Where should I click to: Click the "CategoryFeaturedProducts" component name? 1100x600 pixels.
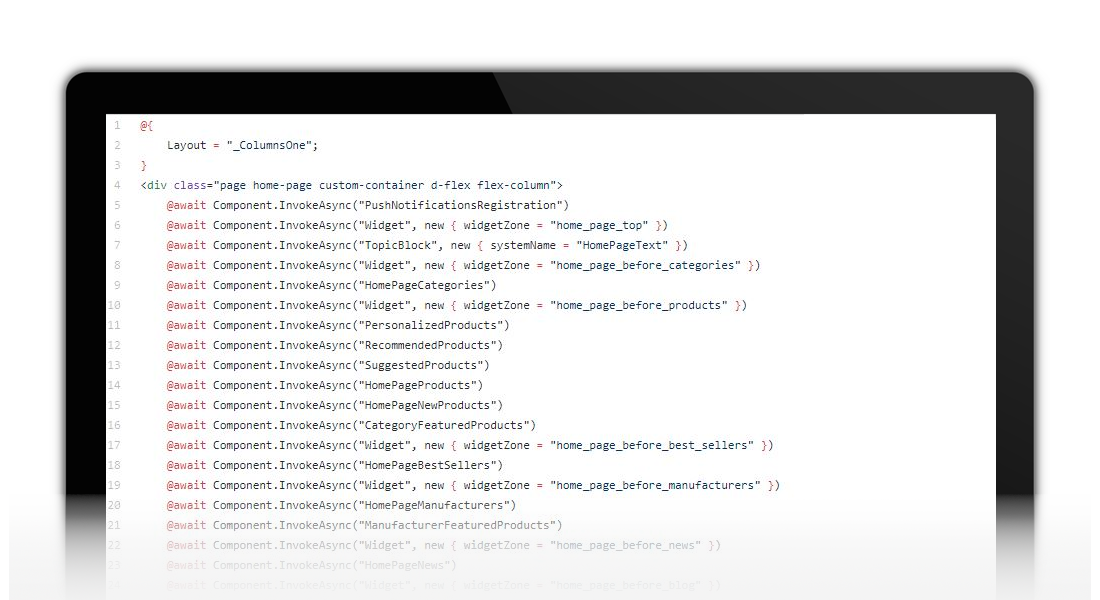coord(443,425)
